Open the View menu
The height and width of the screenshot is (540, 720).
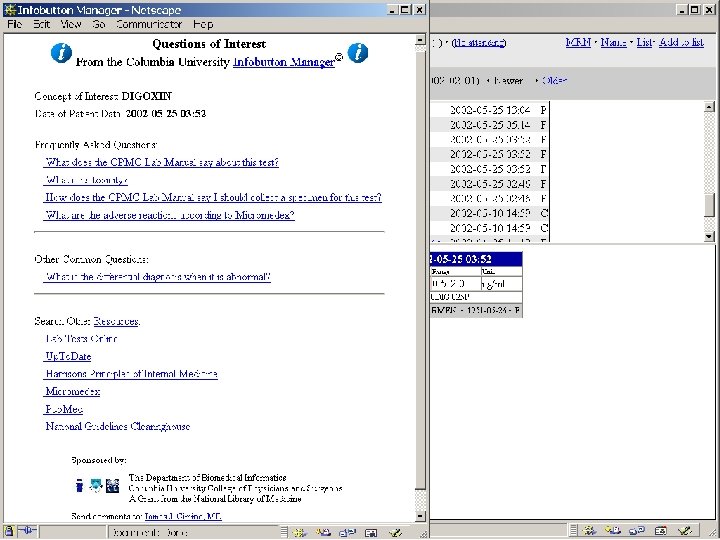pyautogui.click(x=71, y=24)
